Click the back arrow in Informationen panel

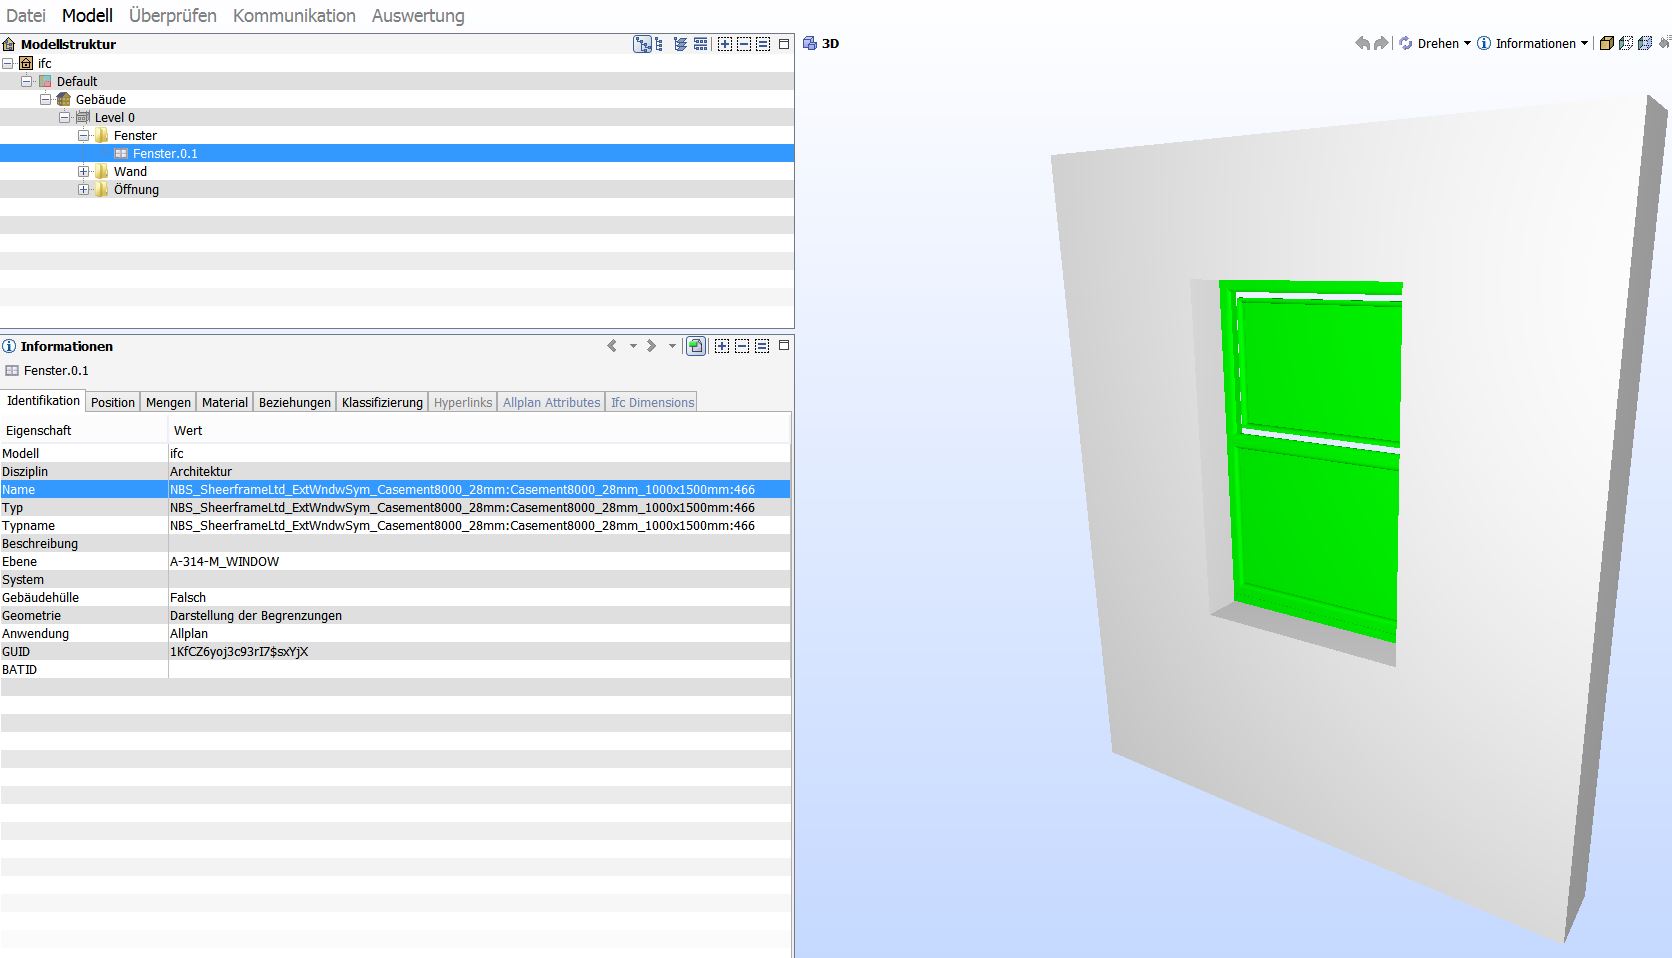(612, 346)
